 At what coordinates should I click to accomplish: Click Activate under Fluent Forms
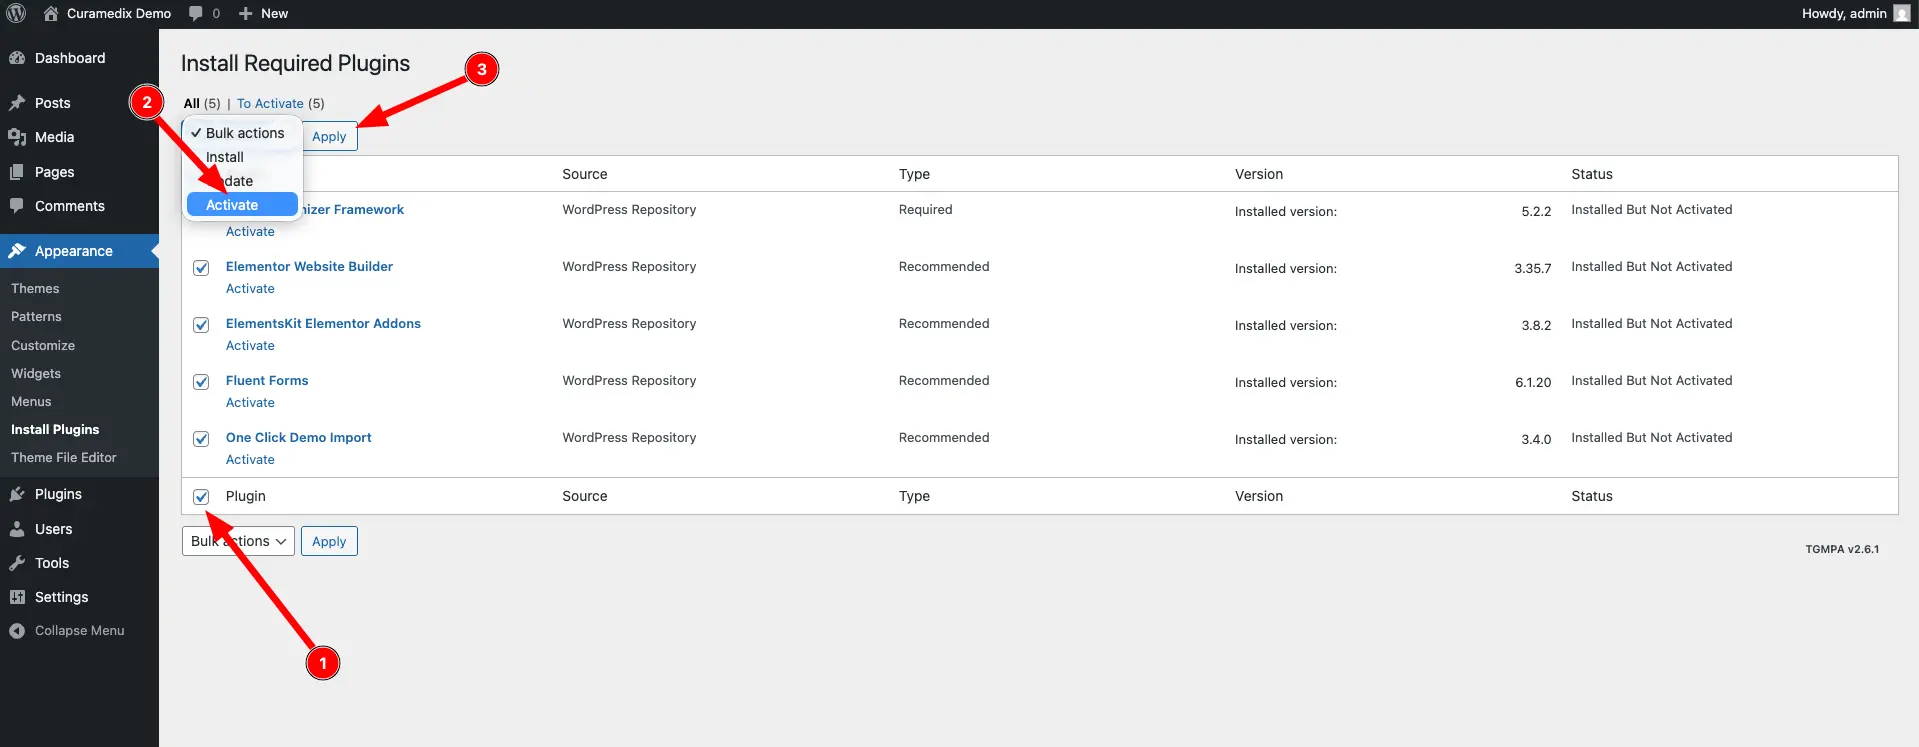point(250,403)
